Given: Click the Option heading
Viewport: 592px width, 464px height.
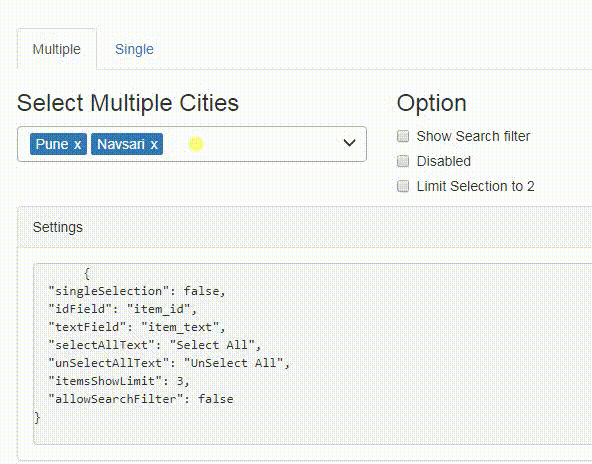Looking at the screenshot, I should pyautogui.click(x=432, y=103).
